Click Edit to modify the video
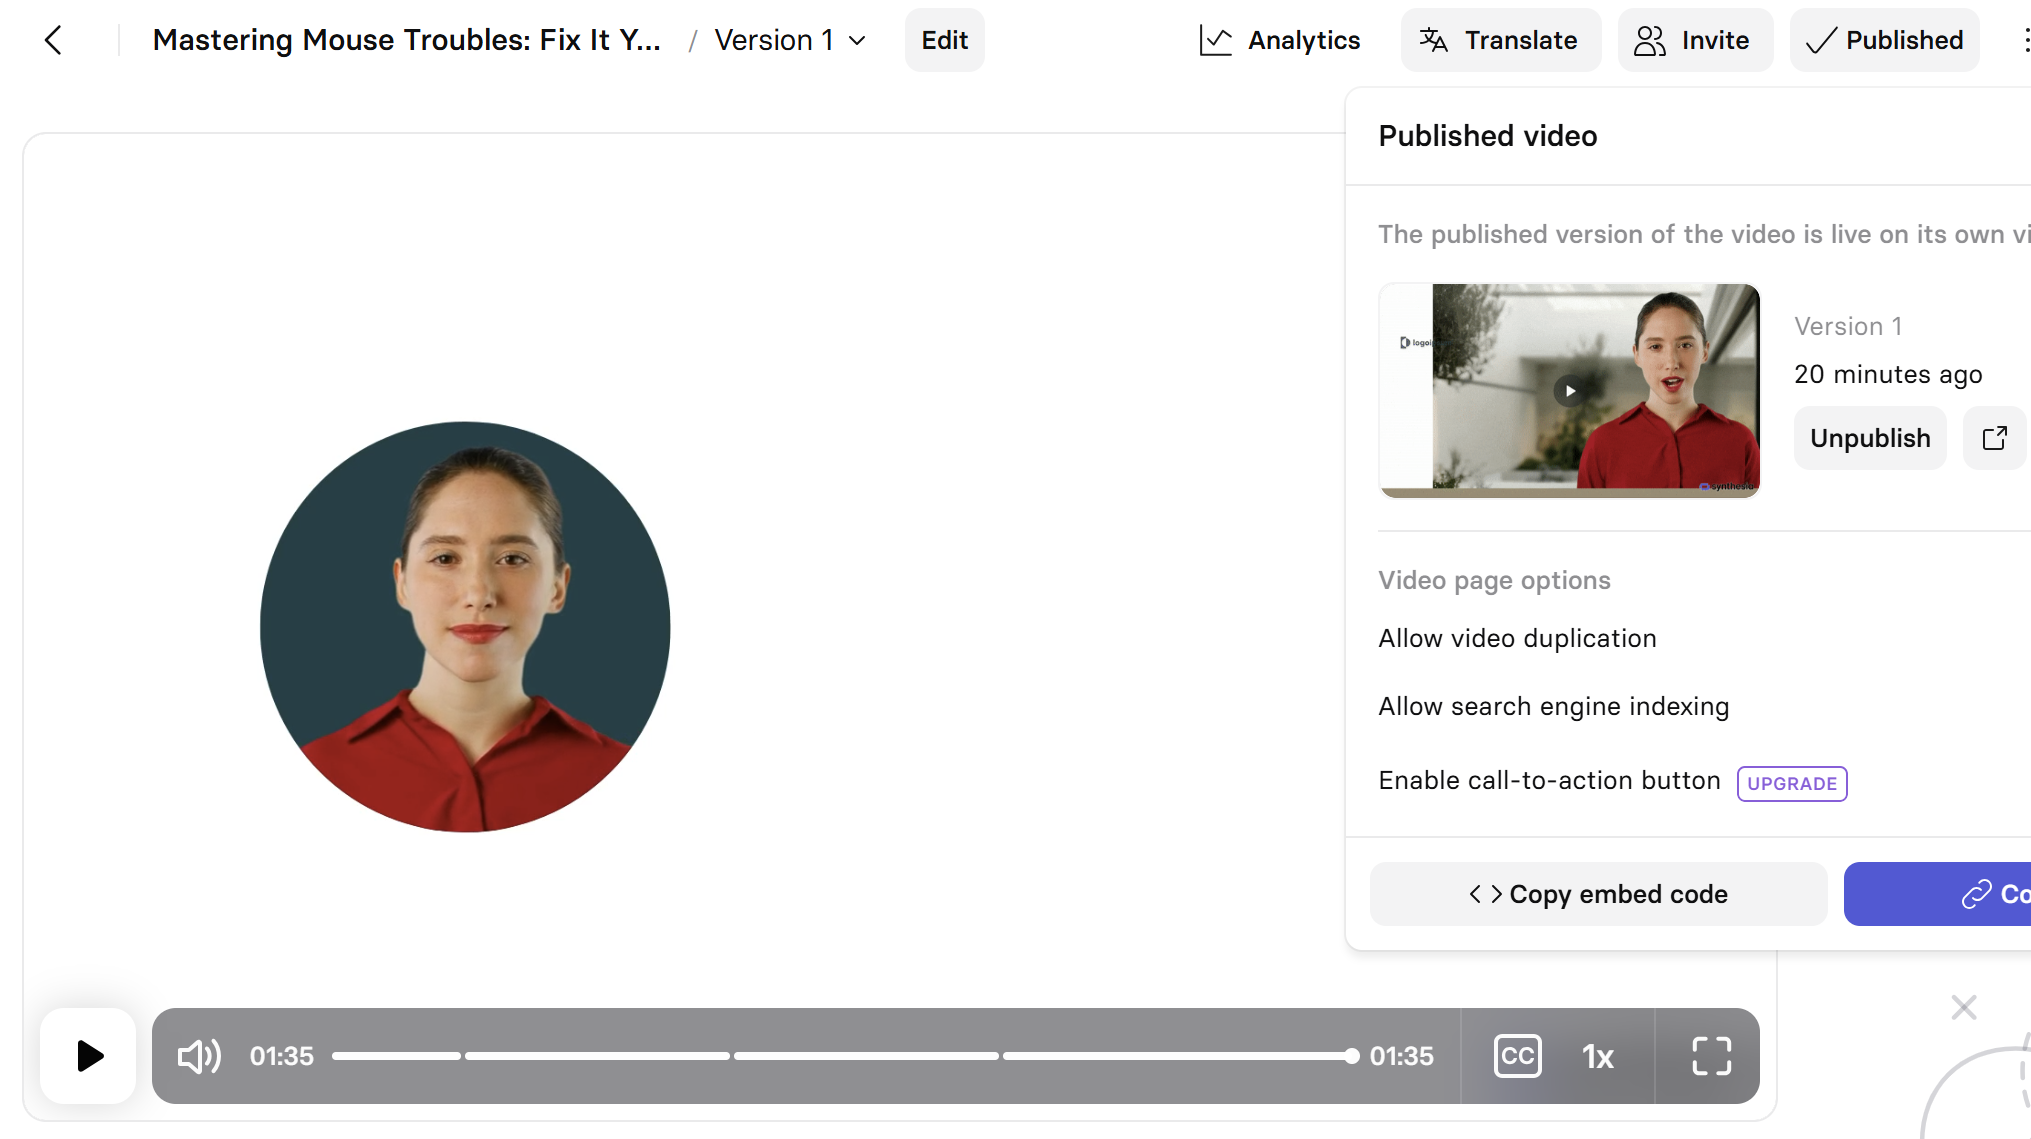 [x=944, y=40]
